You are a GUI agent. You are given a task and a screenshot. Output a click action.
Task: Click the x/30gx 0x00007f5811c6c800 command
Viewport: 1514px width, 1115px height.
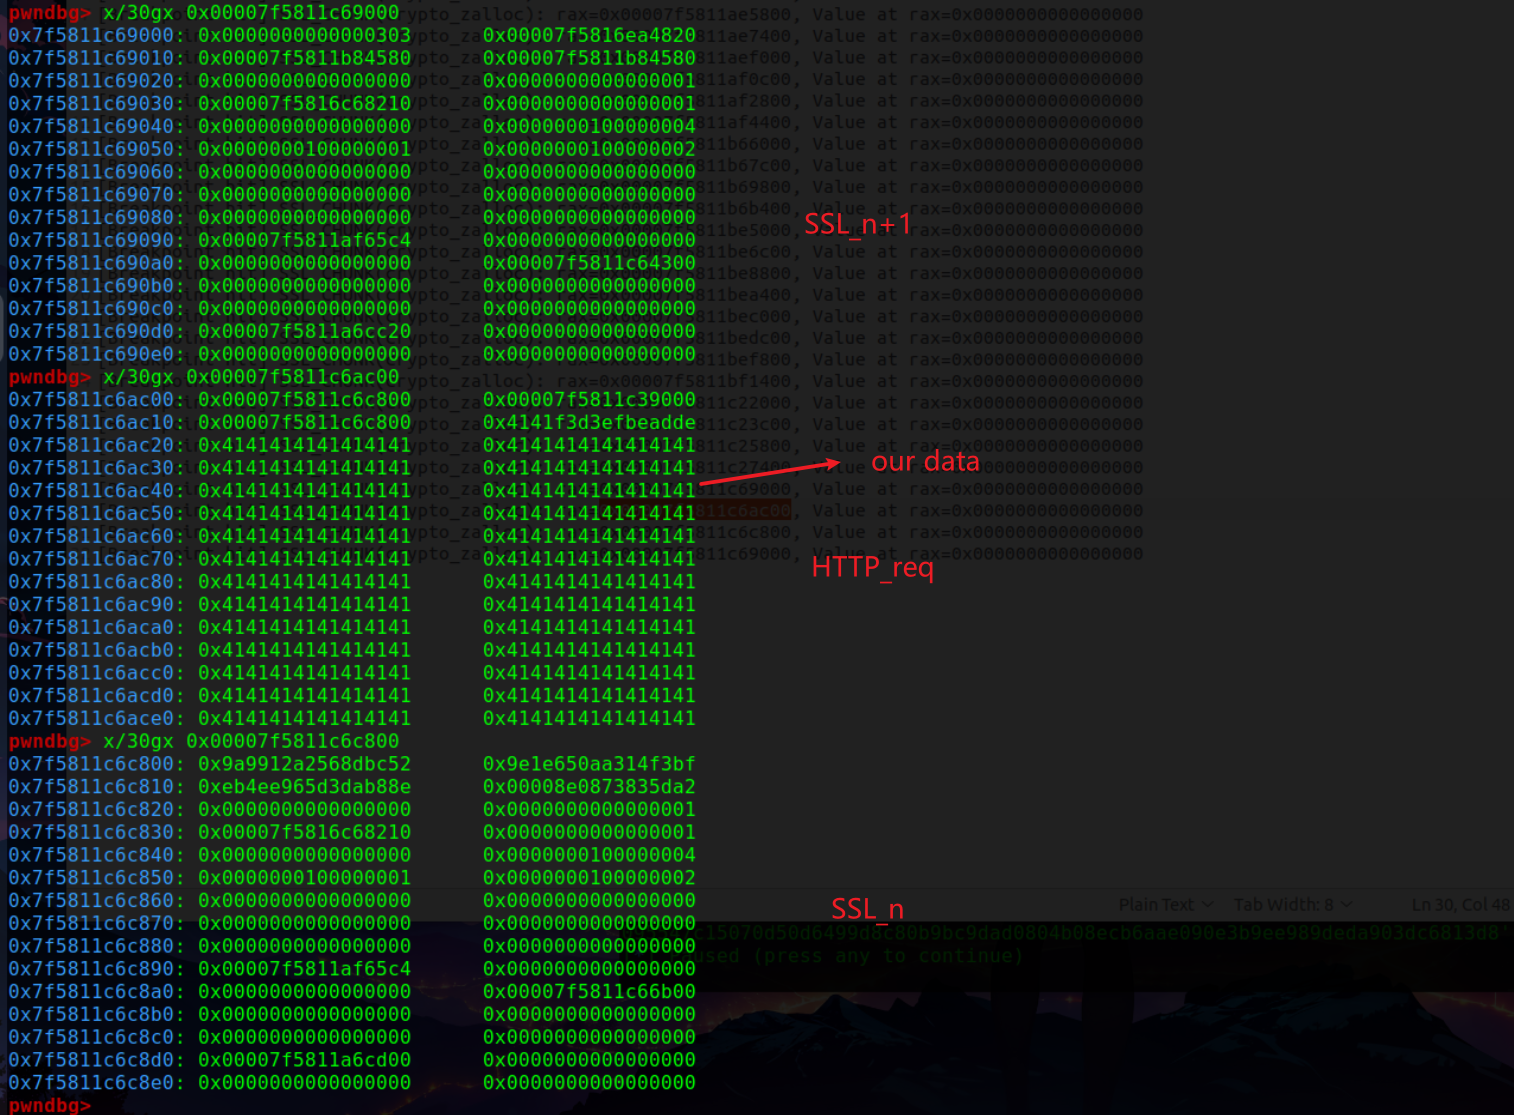[x=250, y=741]
